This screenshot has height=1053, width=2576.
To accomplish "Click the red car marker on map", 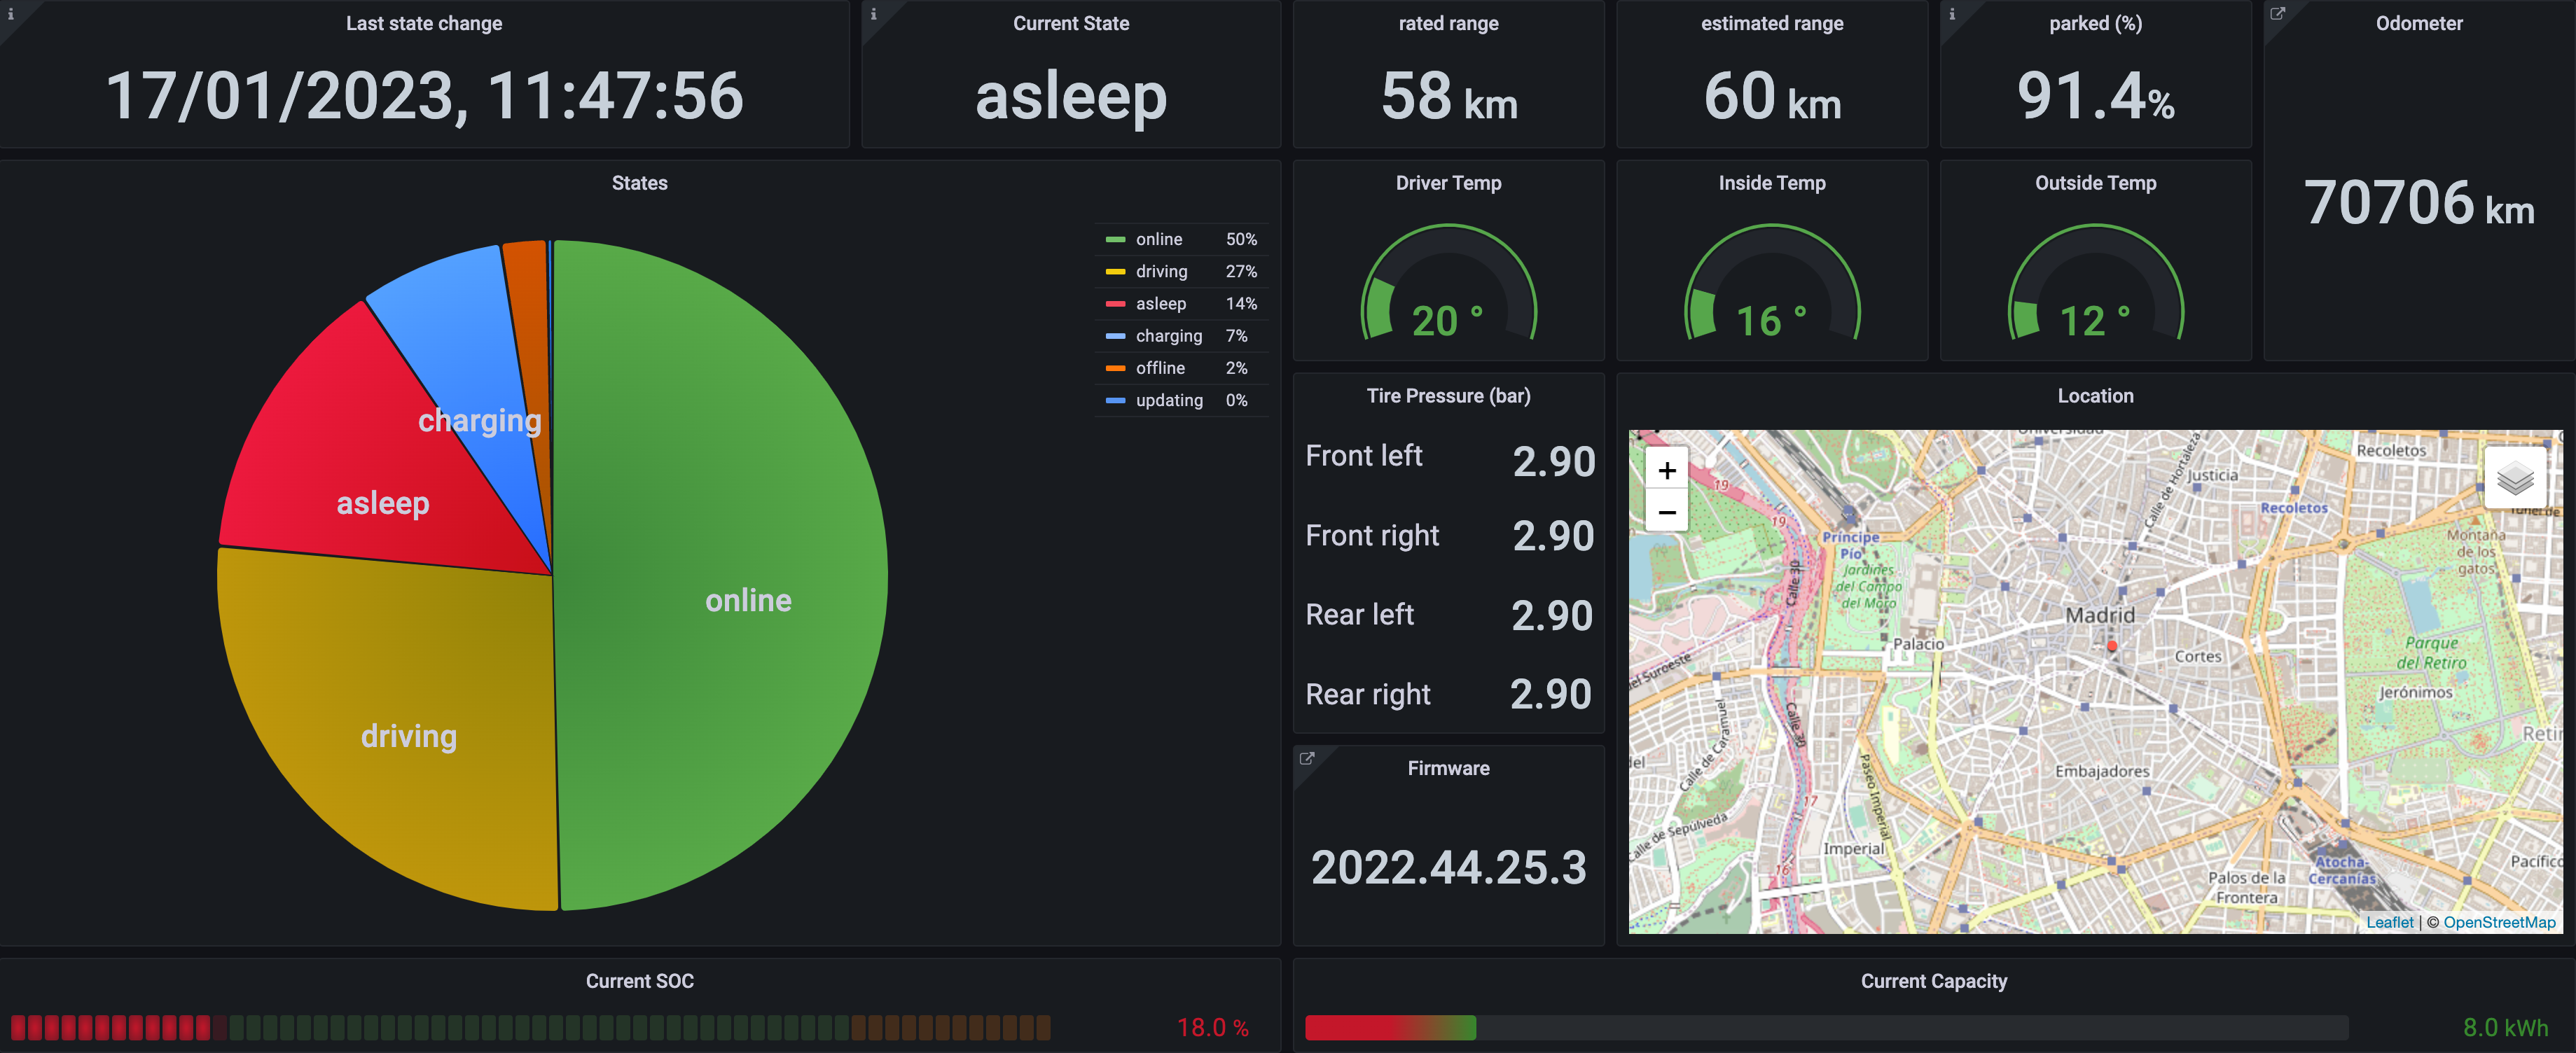I will click(x=2112, y=646).
